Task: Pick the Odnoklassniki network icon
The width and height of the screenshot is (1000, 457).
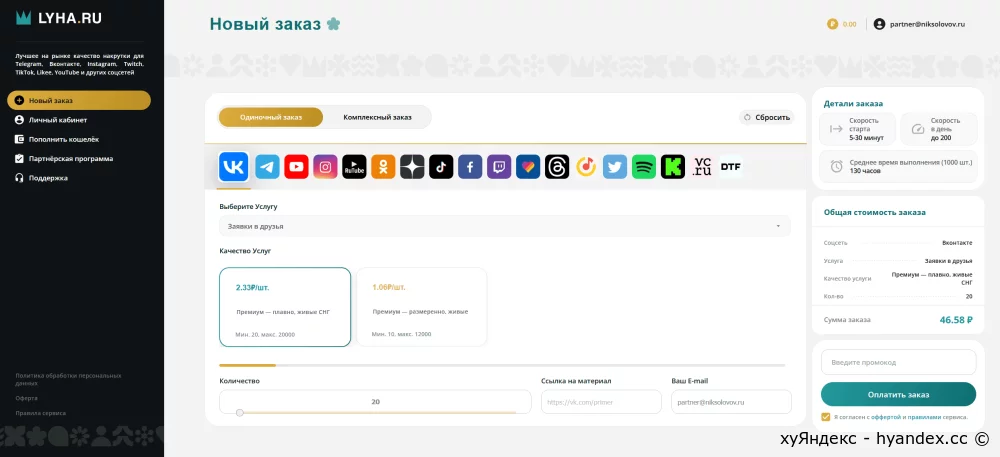Action: tap(383, 167)
